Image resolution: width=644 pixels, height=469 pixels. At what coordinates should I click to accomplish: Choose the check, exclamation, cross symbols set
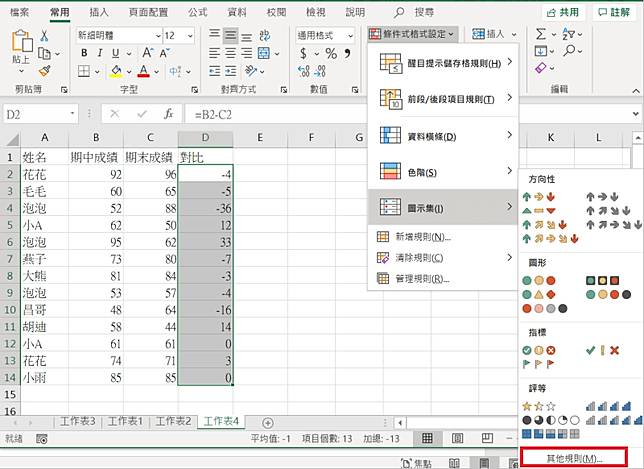pos(602,350)
